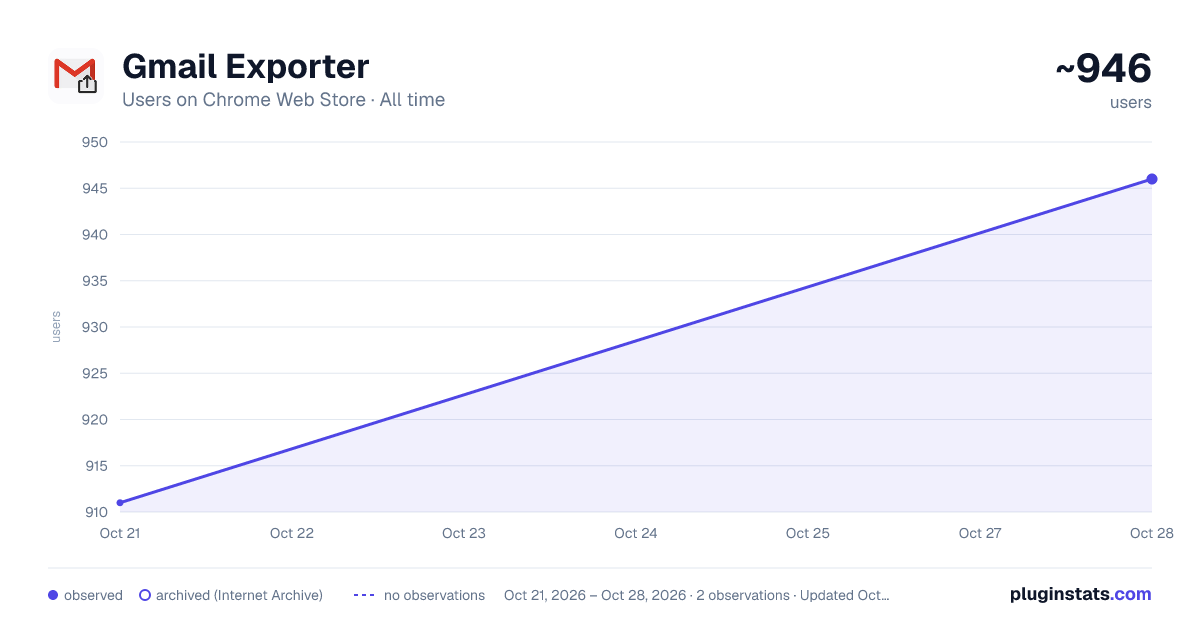Click the date range observations text

(x=696, y=595)
